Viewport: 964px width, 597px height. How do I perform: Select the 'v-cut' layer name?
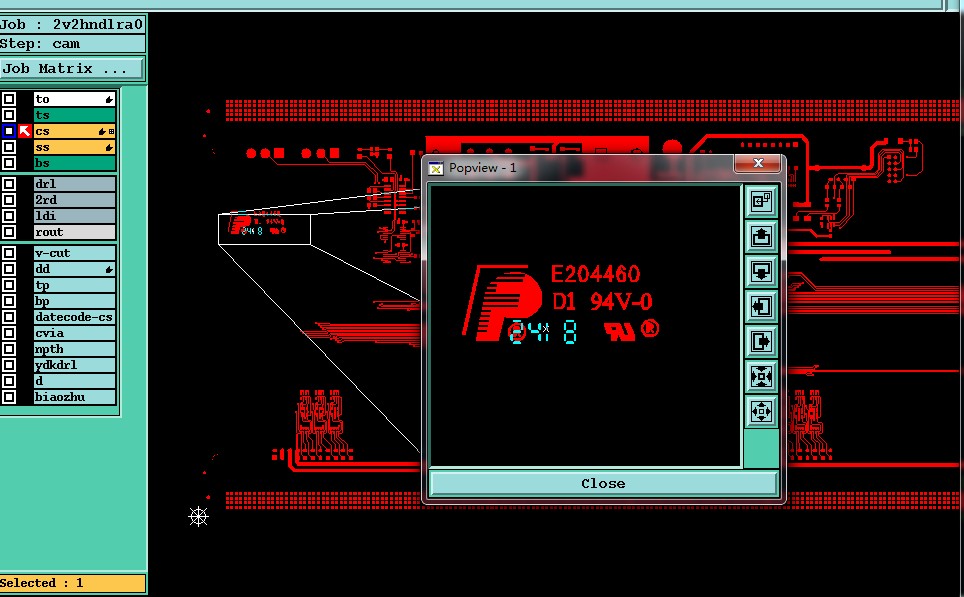click(x=74, y=253)
